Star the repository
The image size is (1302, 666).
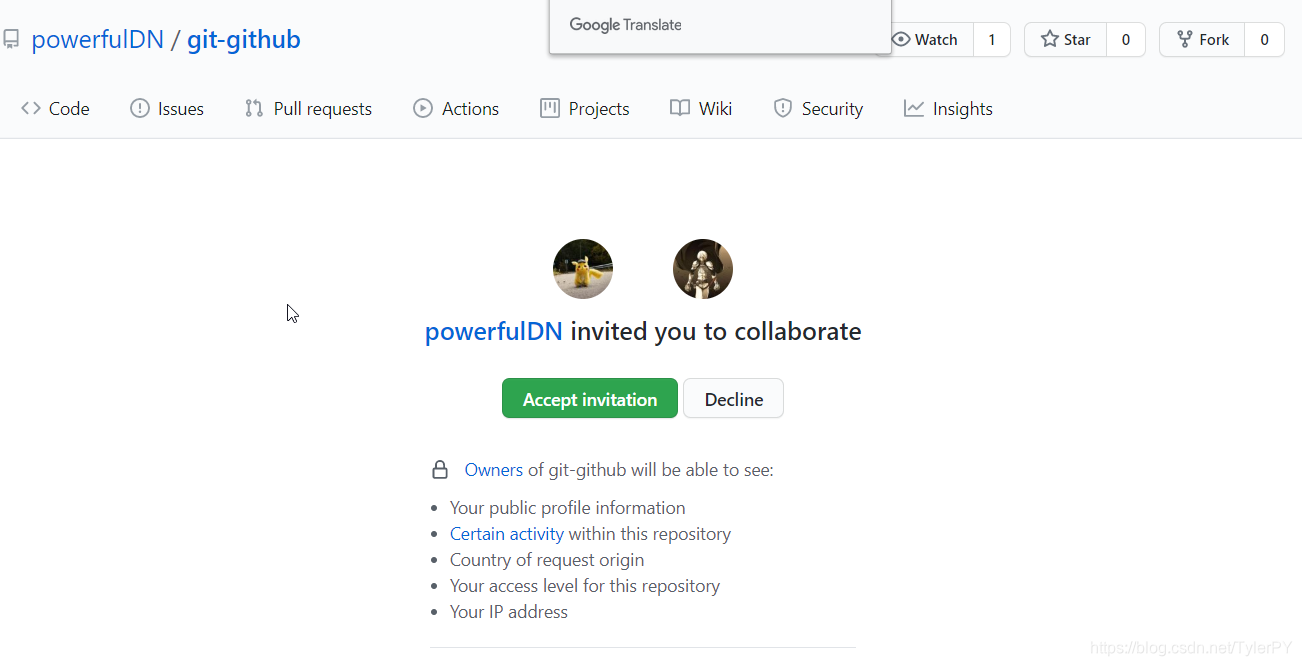tap(1066, 40)
